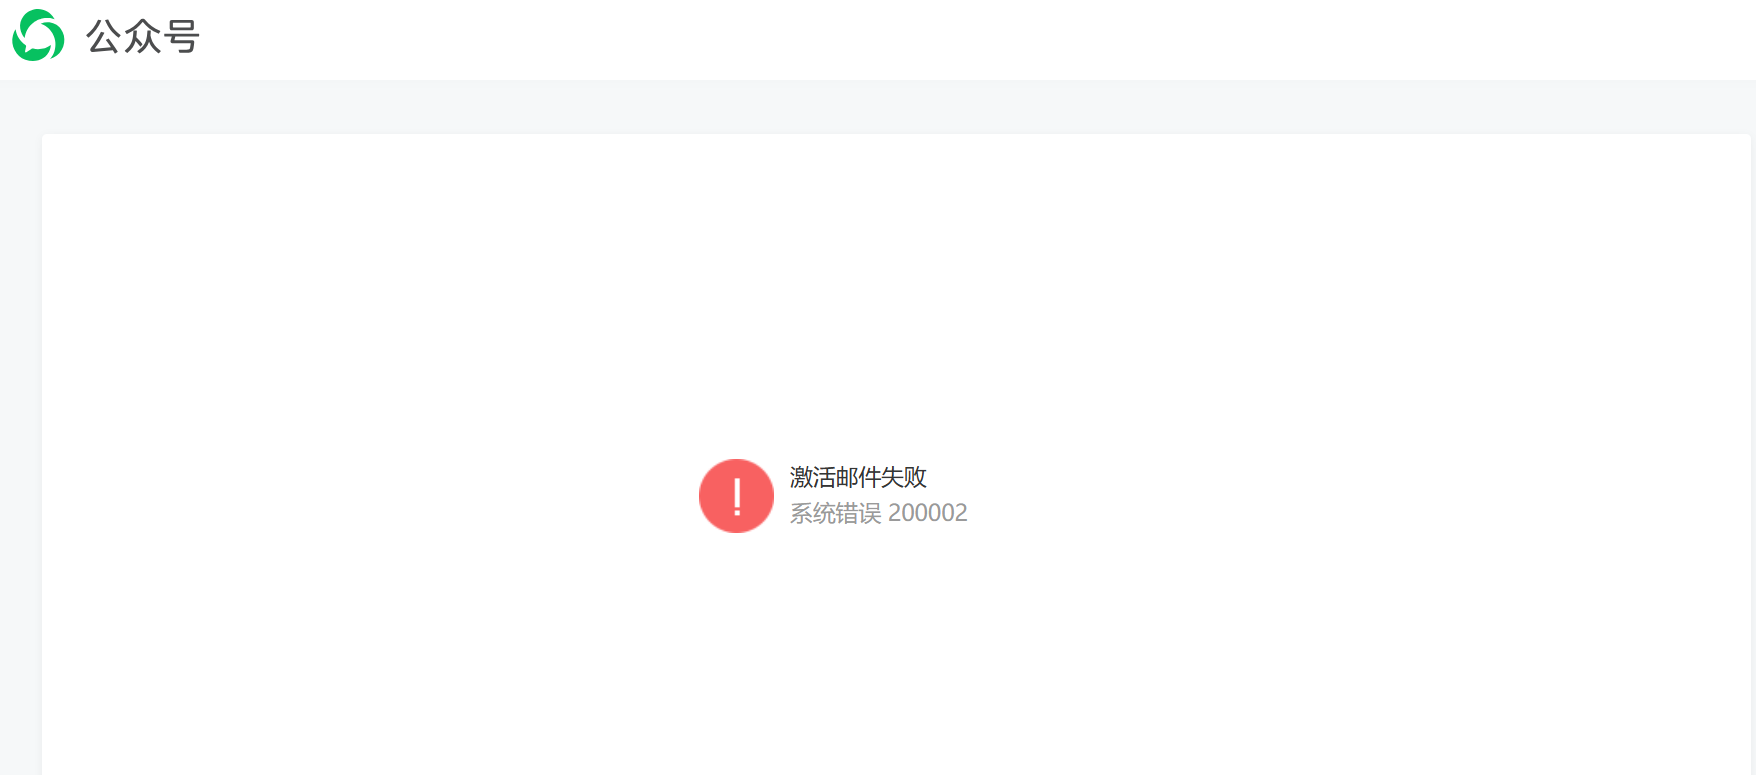Click the top-left corner of white card

[x=46, y=138]
